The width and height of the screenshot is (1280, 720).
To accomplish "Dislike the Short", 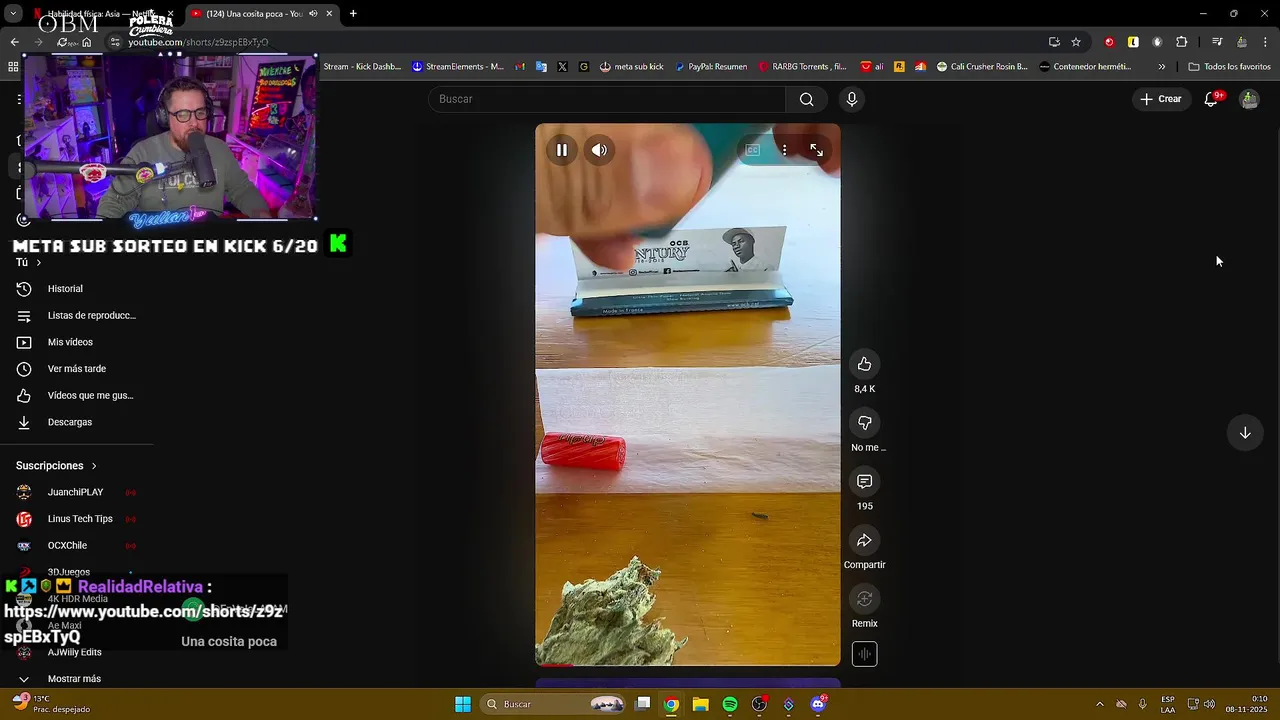I will point(865,423).
